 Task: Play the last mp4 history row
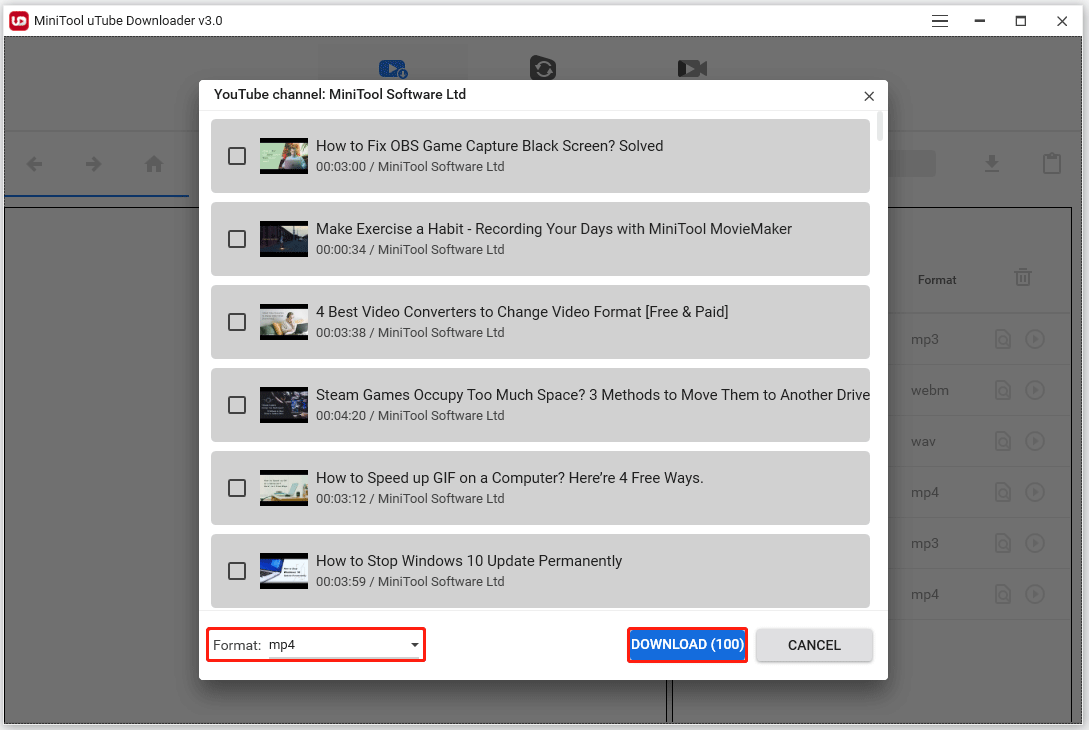coord(1035,595)
